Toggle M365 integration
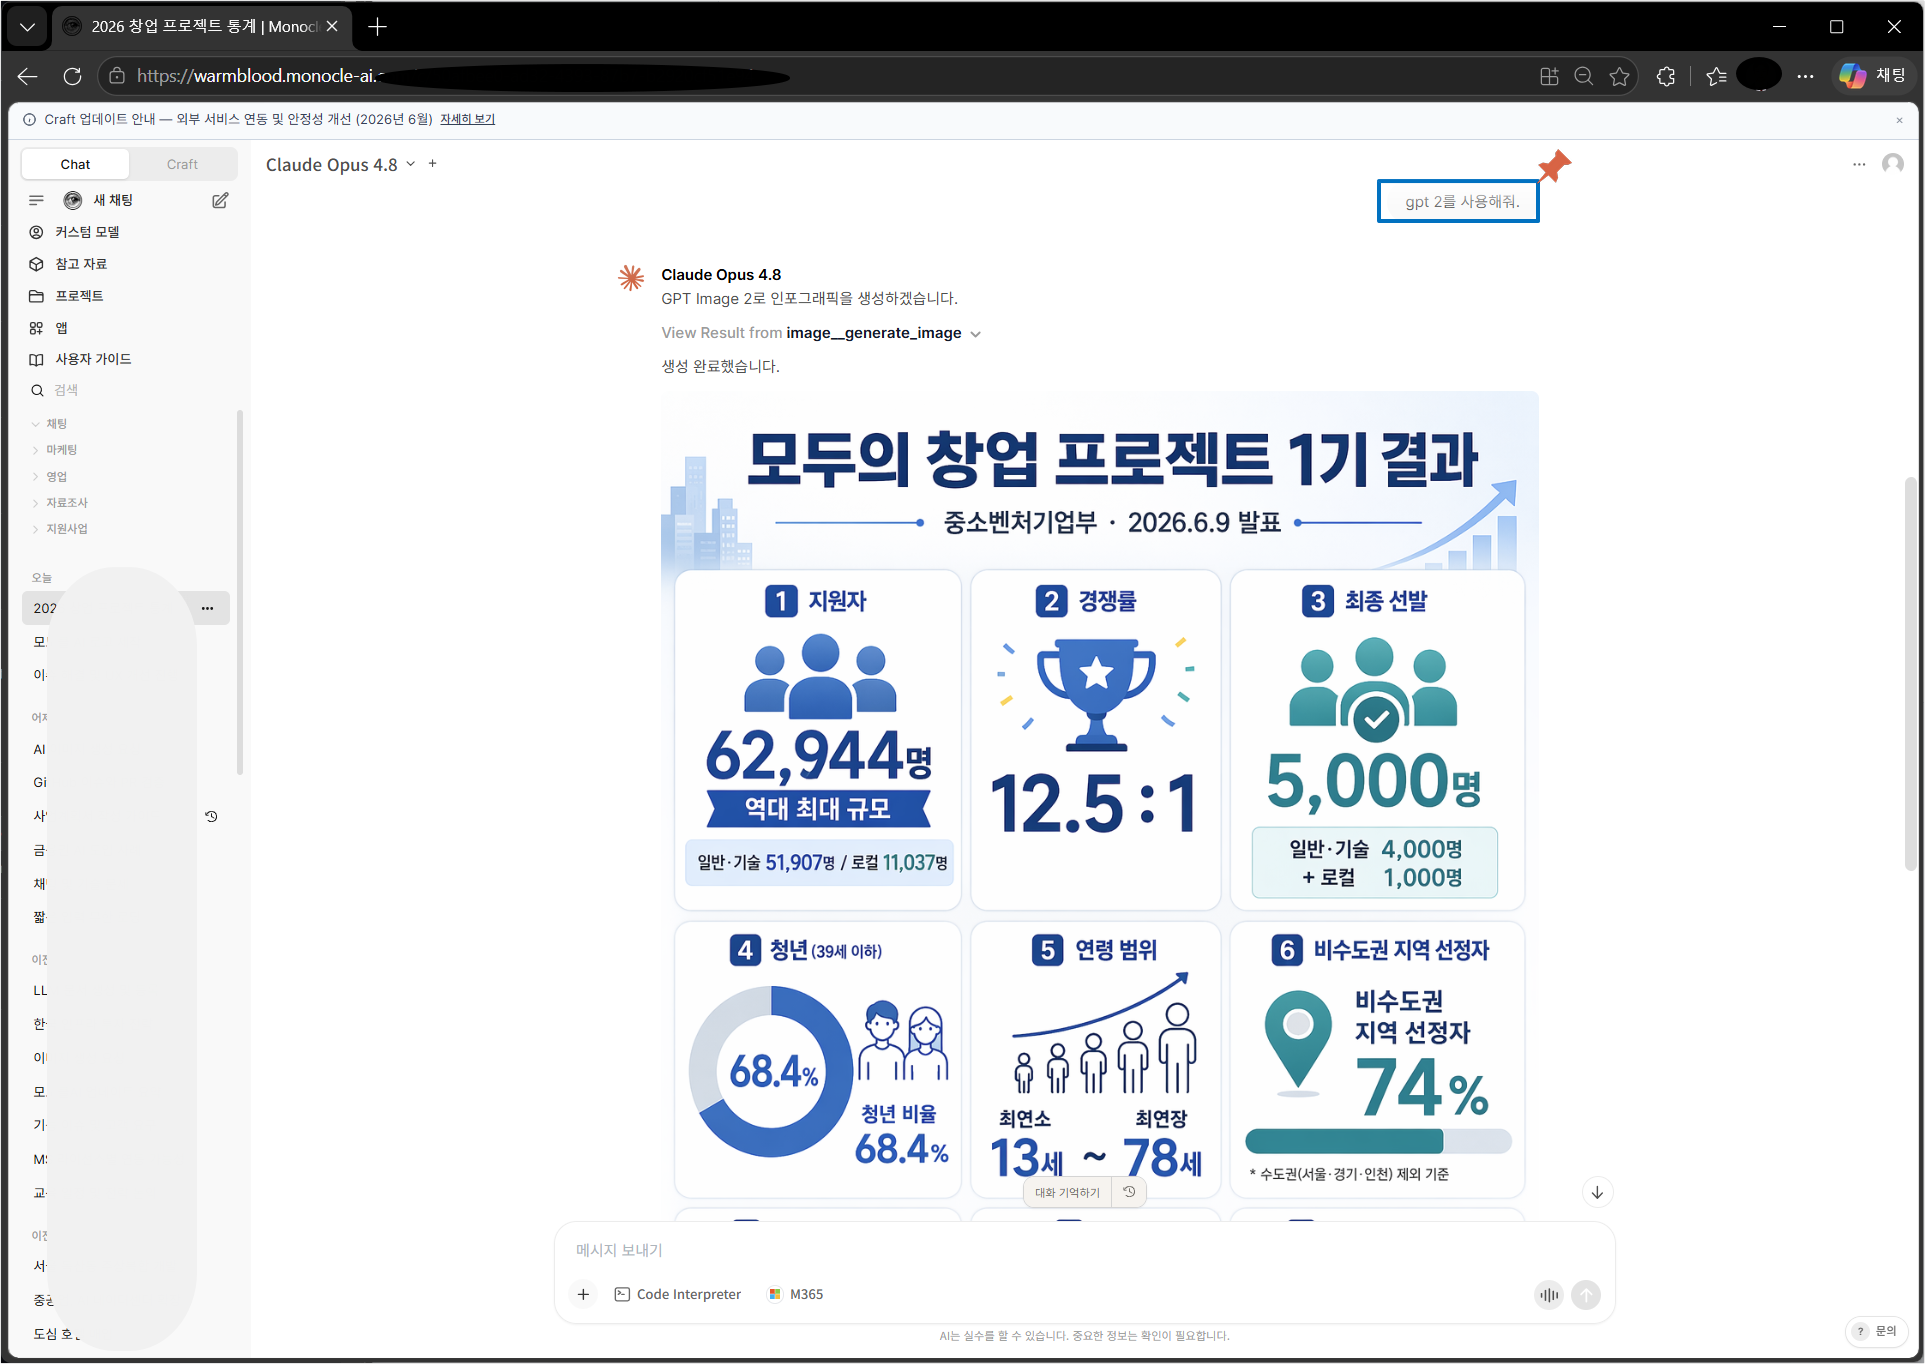 coord(796,1294)
